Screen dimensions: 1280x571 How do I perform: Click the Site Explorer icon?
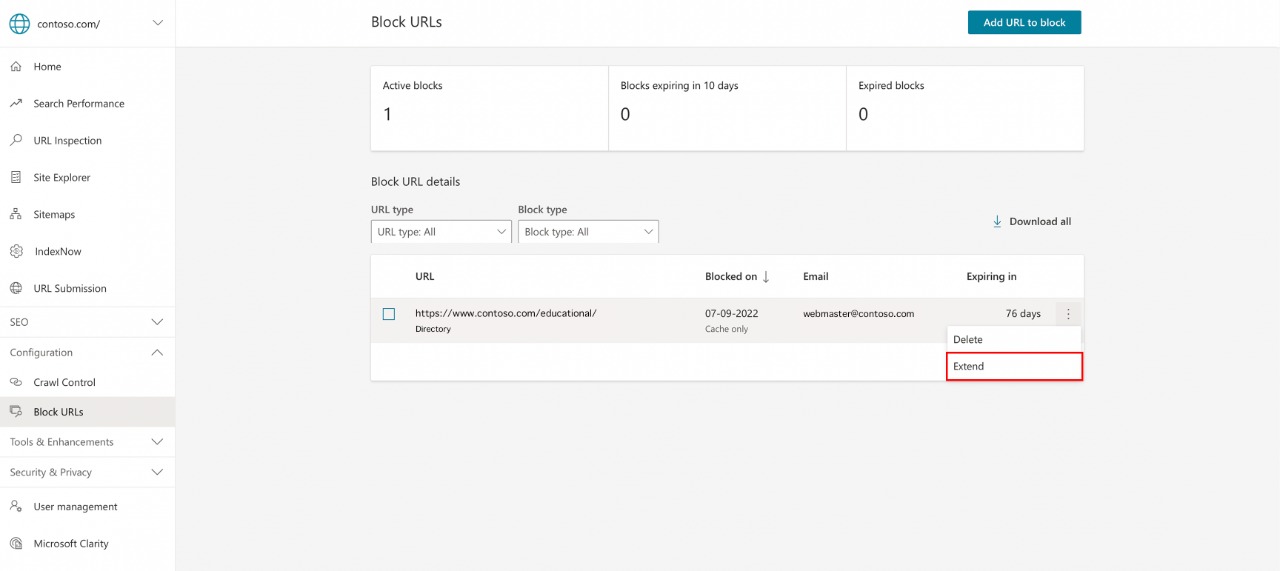[16, 178]
